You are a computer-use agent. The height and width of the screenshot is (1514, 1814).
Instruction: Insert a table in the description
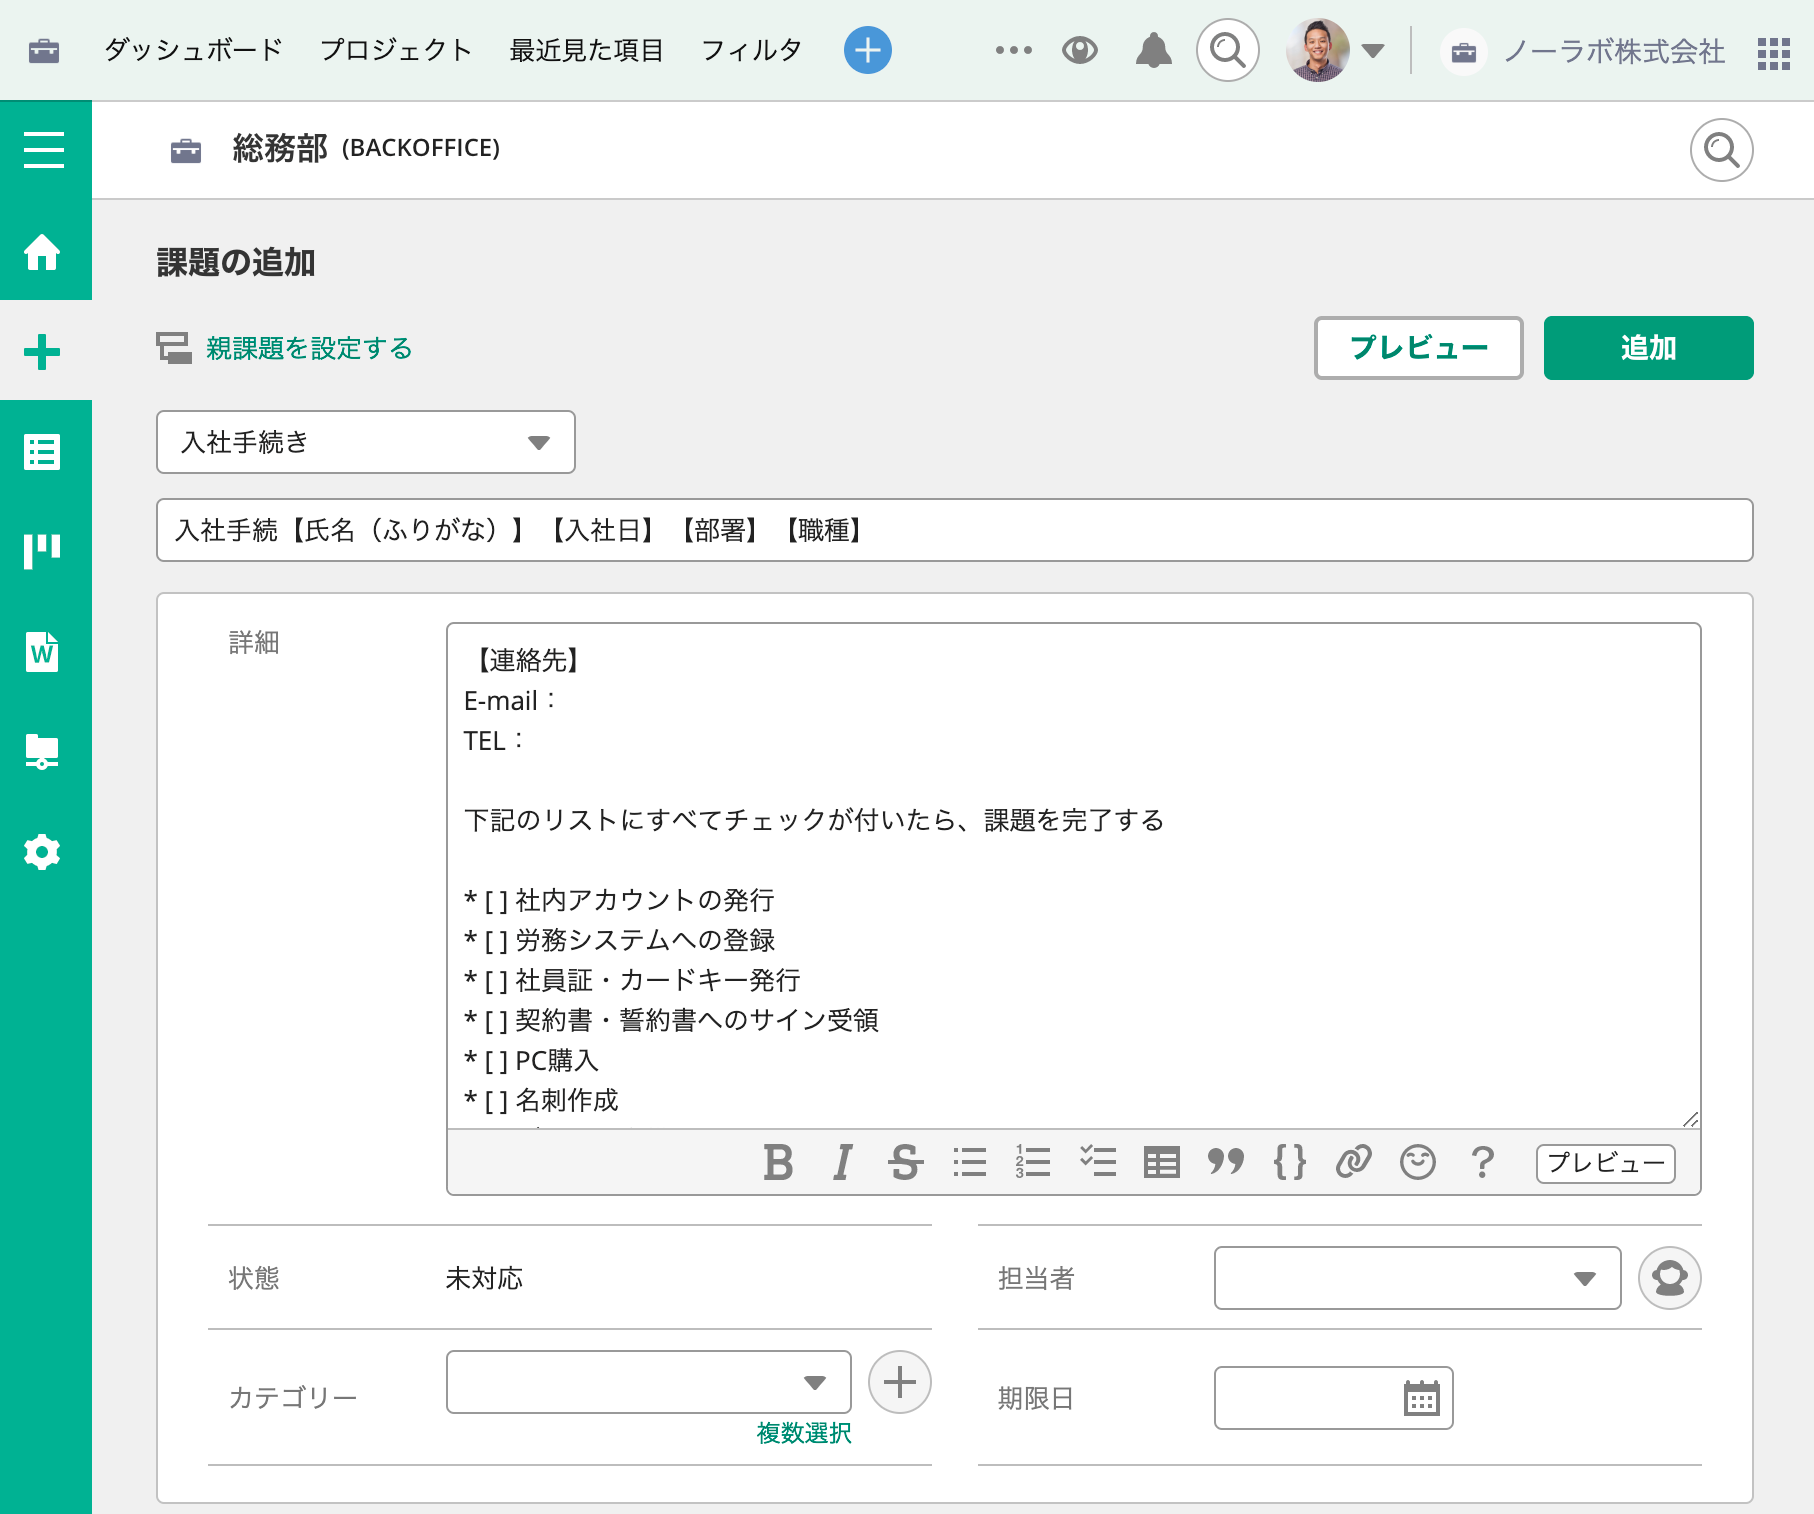click(x=1161, y=1162)
